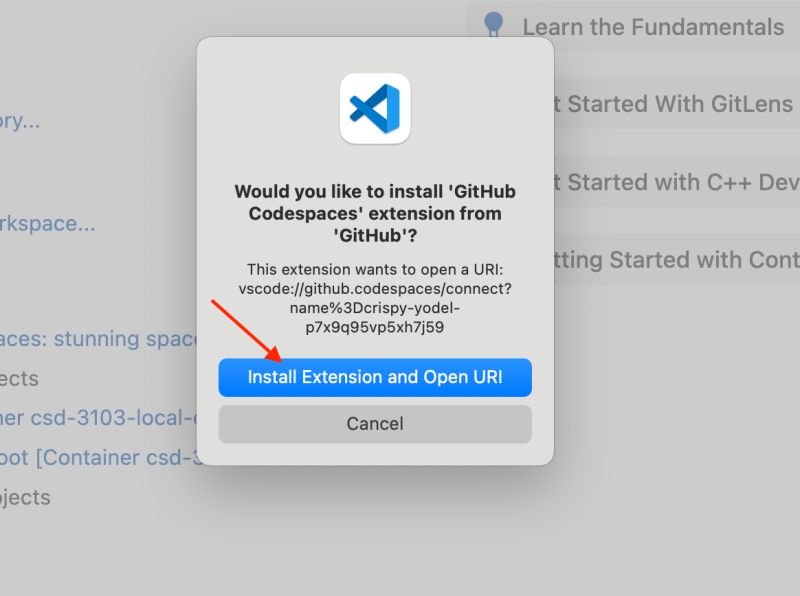Click the 'name%3Dcrispy-yodel-' URI line
Screen dimensions: 800x596
[x=375, y=308]
